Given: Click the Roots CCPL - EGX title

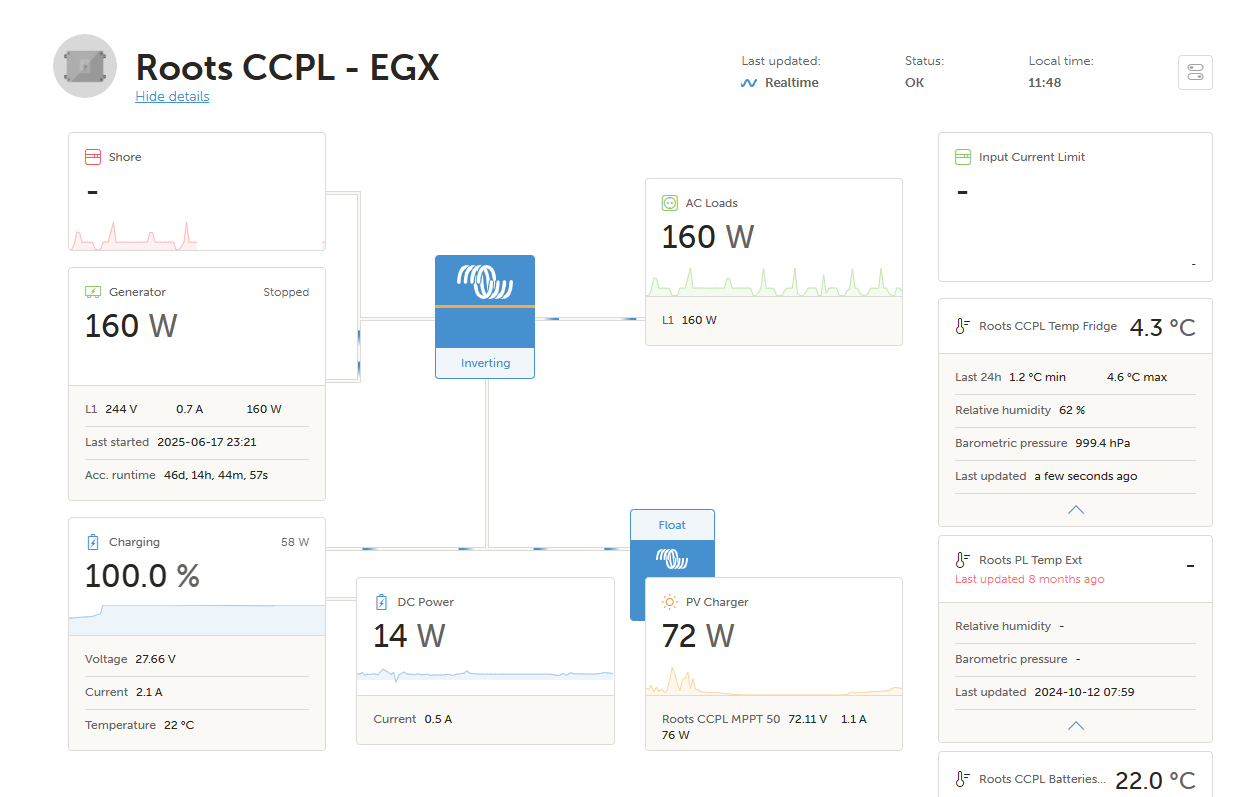Looking at the screenshot, I should coord(287,67).
